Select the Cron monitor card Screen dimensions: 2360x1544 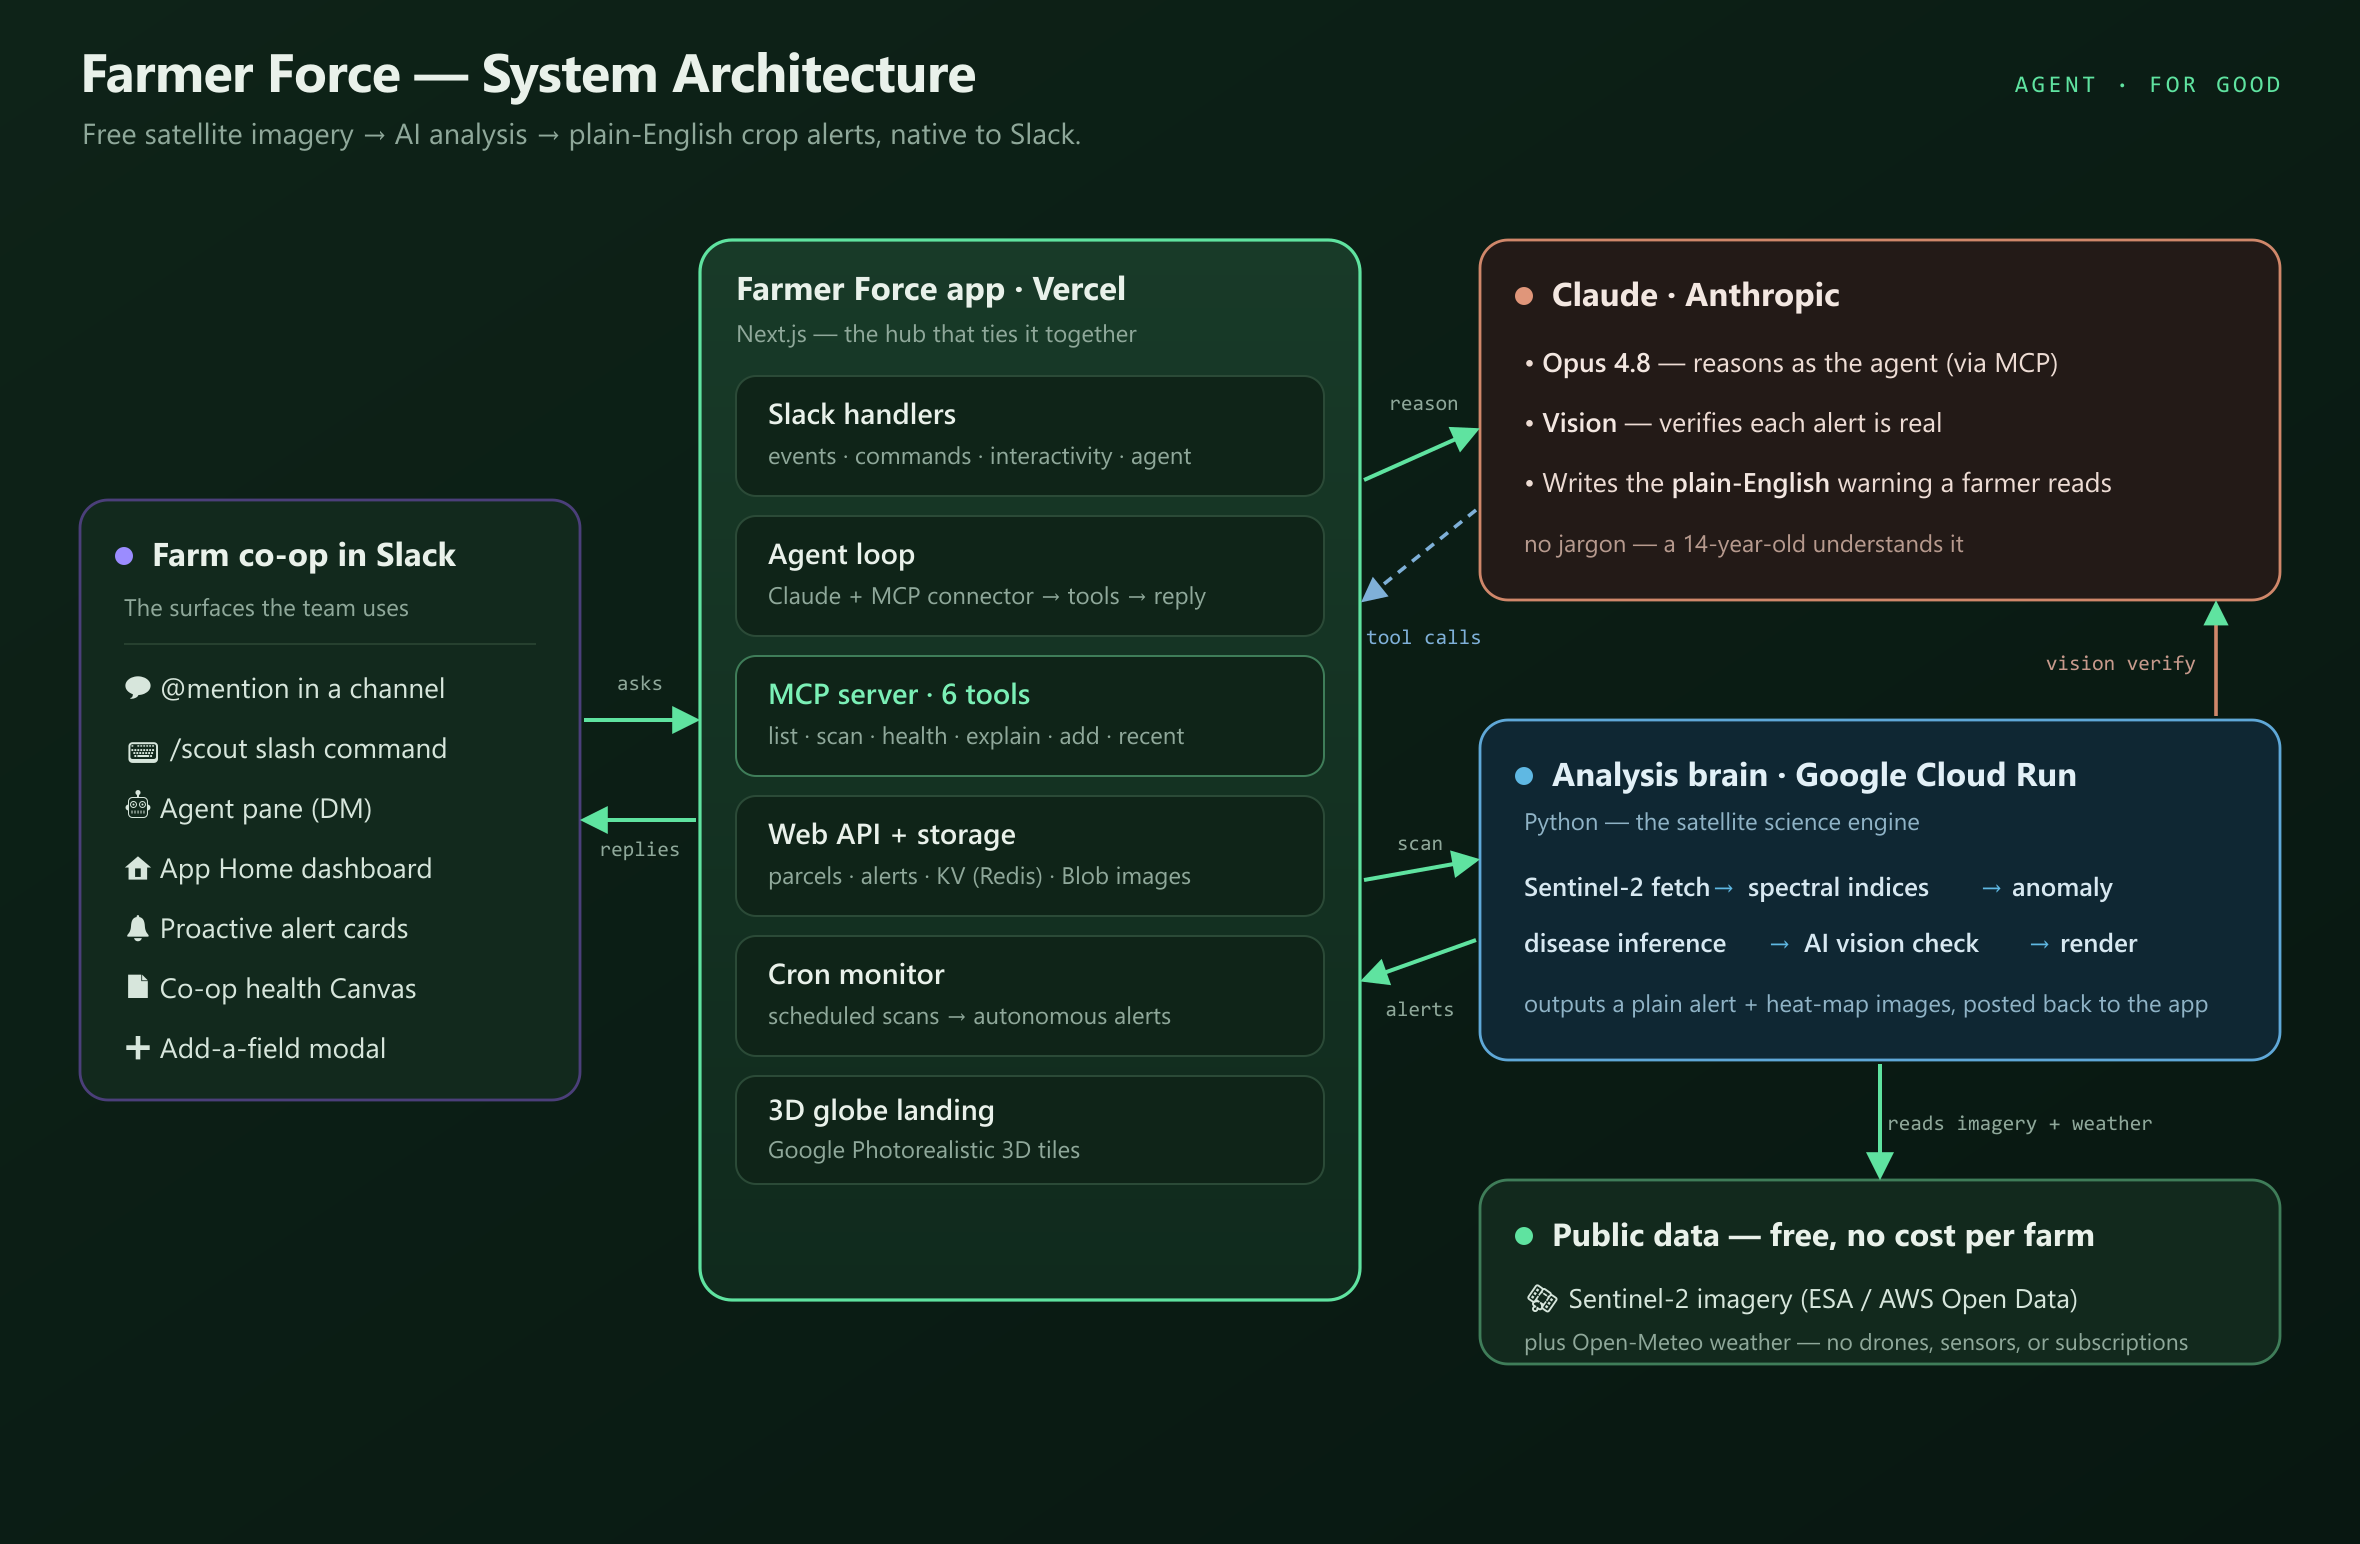click(1030, 996)
